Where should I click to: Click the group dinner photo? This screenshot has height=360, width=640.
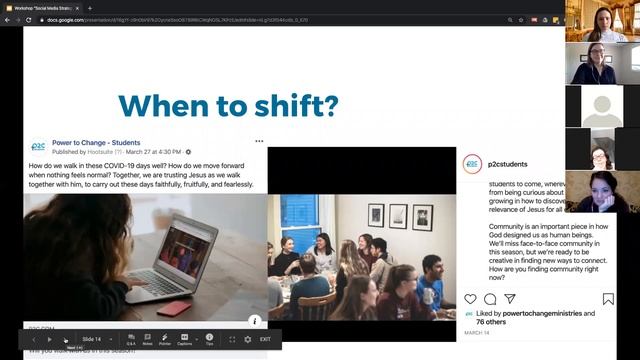click(x=362, y=257)
